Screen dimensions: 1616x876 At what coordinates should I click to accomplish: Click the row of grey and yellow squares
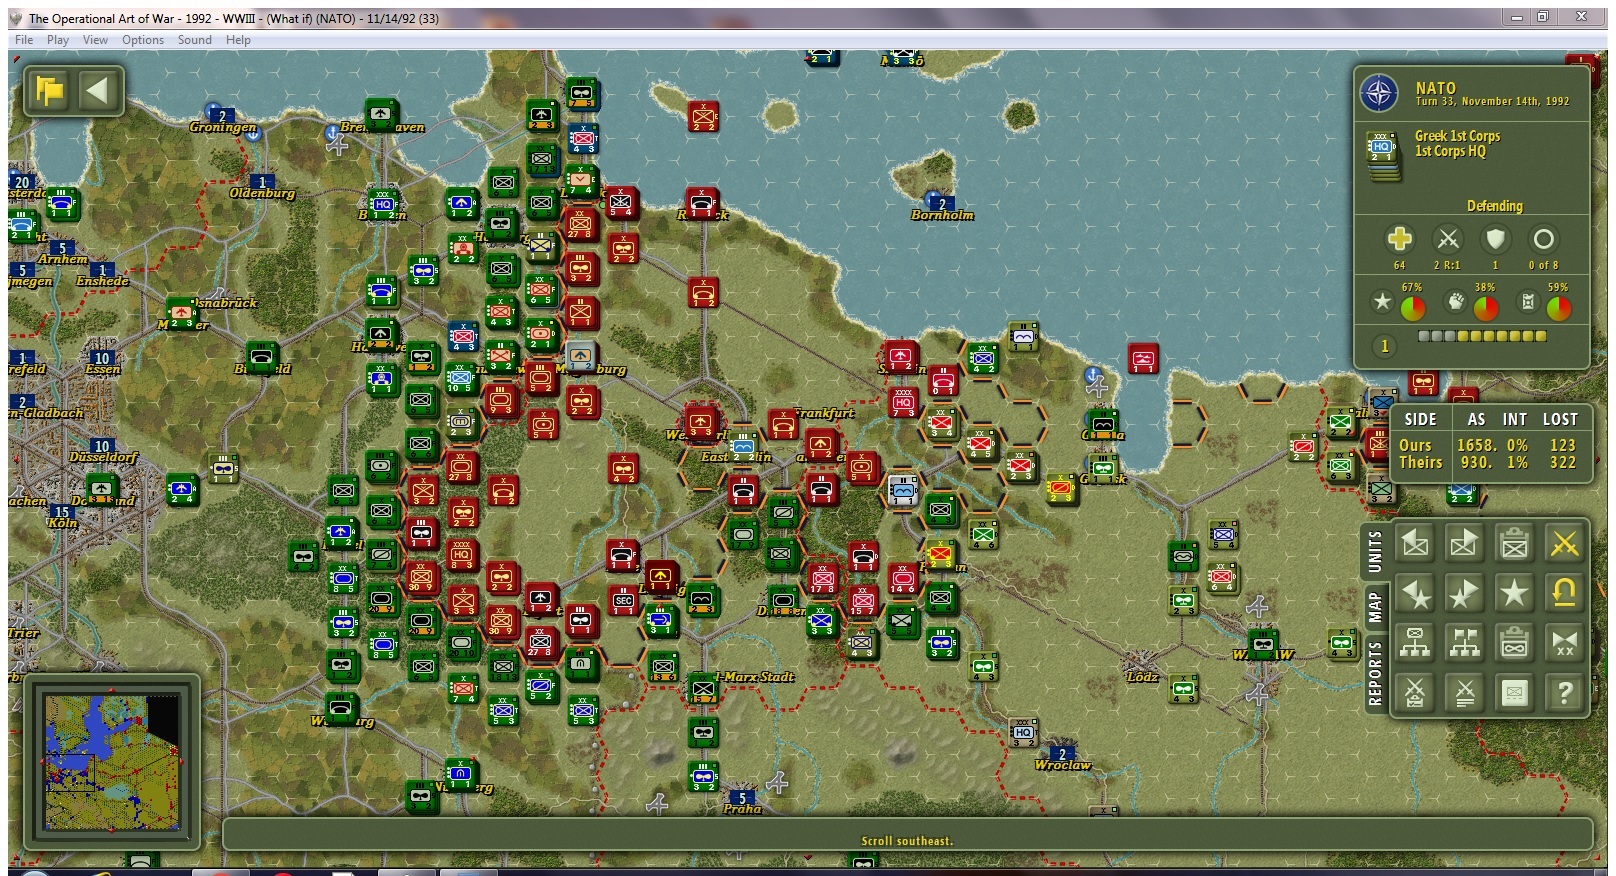click(x=1483, y=337)
